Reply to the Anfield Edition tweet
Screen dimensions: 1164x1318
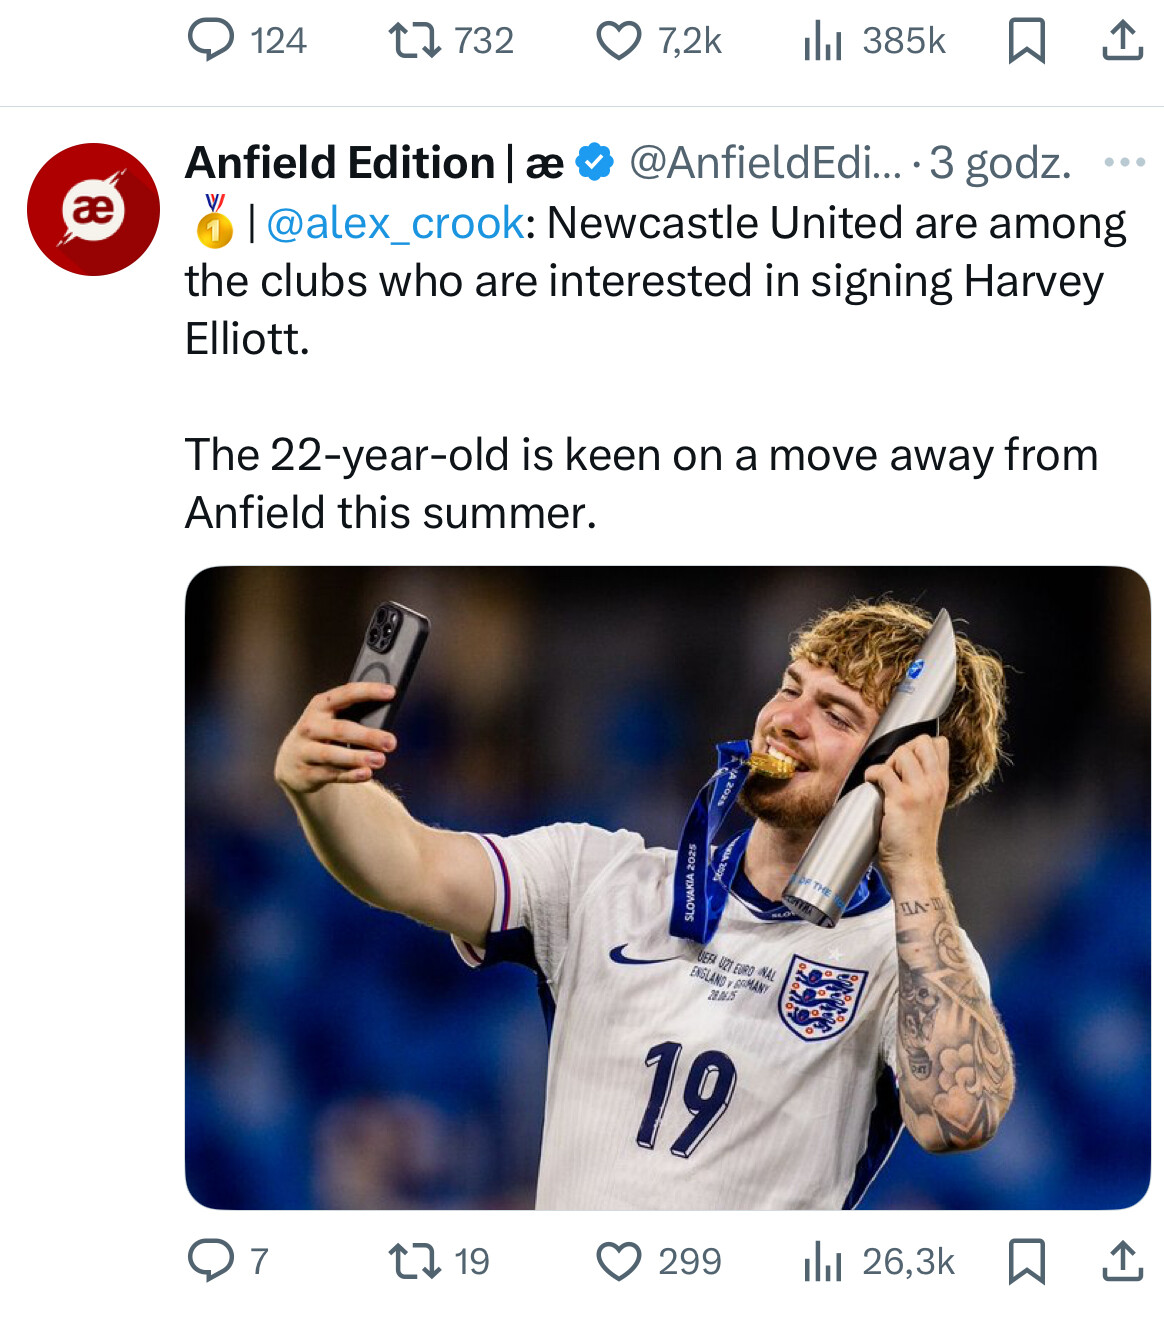[x=211, y=1261]
